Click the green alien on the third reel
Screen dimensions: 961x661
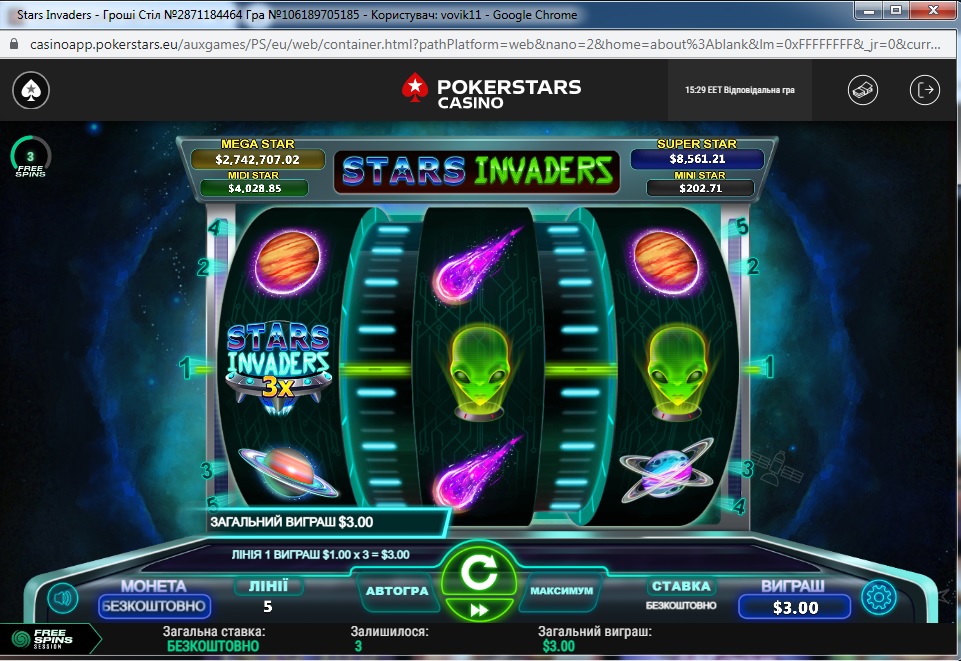click(677, 372)
